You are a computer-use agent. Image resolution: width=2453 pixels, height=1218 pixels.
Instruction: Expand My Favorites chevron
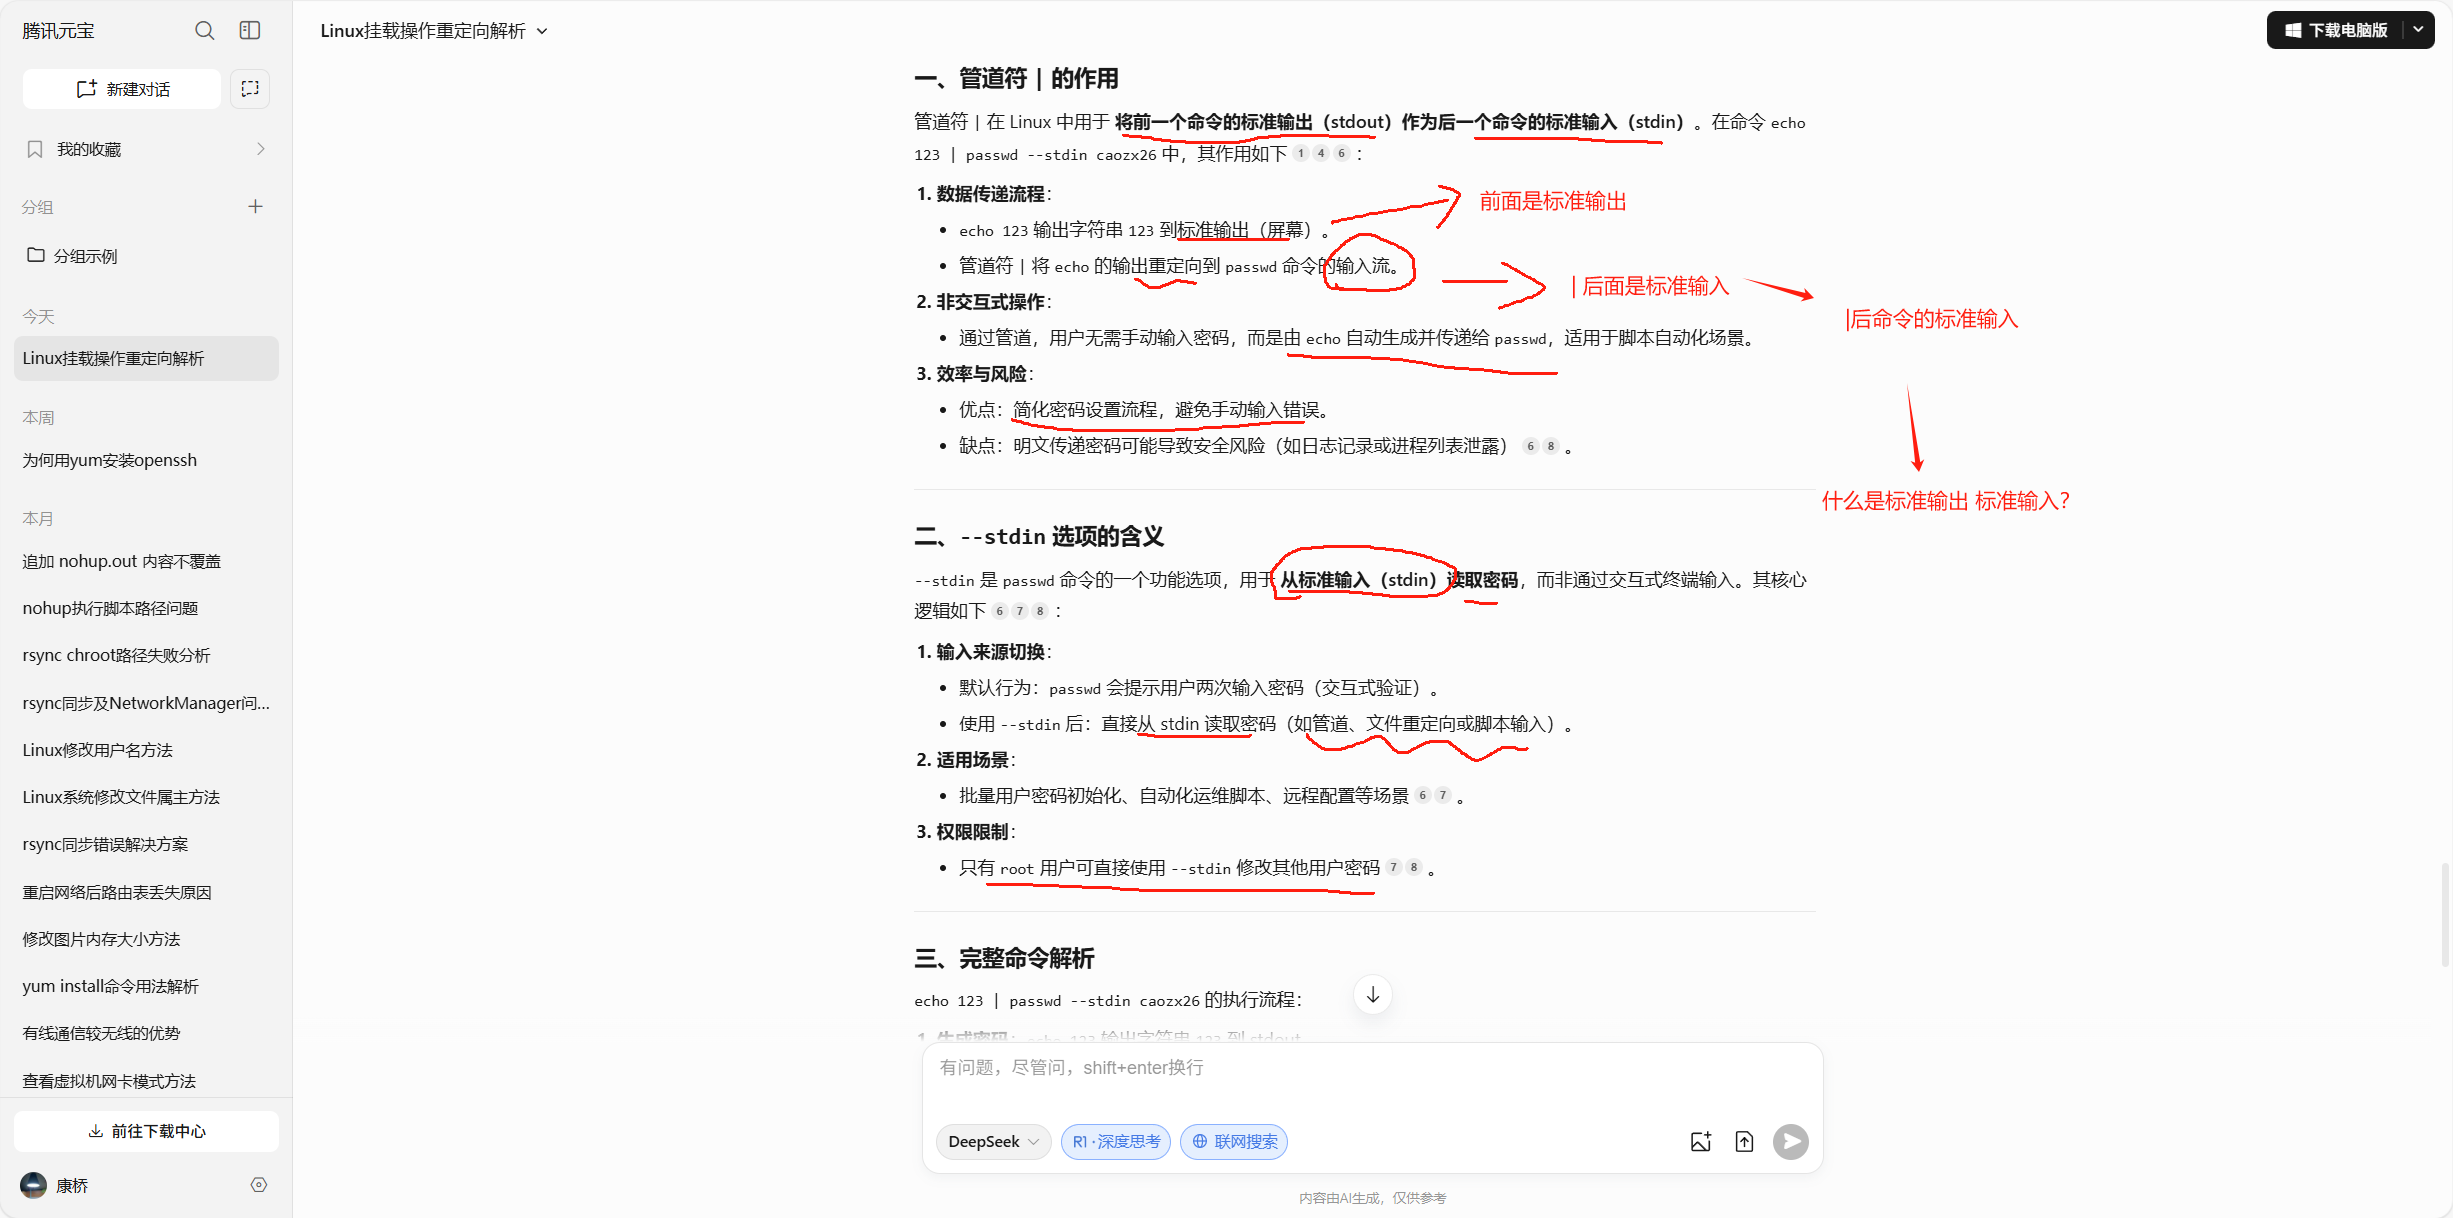tap(261, 149)
